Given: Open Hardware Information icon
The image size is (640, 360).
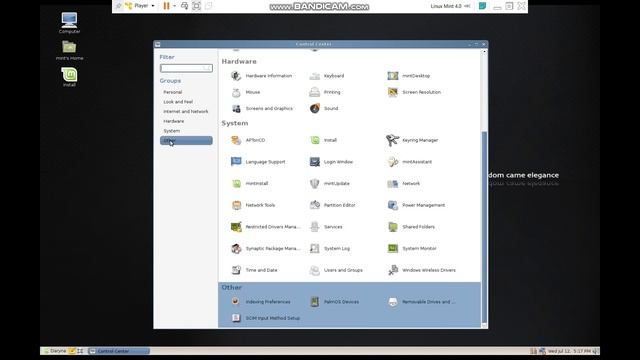Looking at the screenshot, I should coord(236,76).
